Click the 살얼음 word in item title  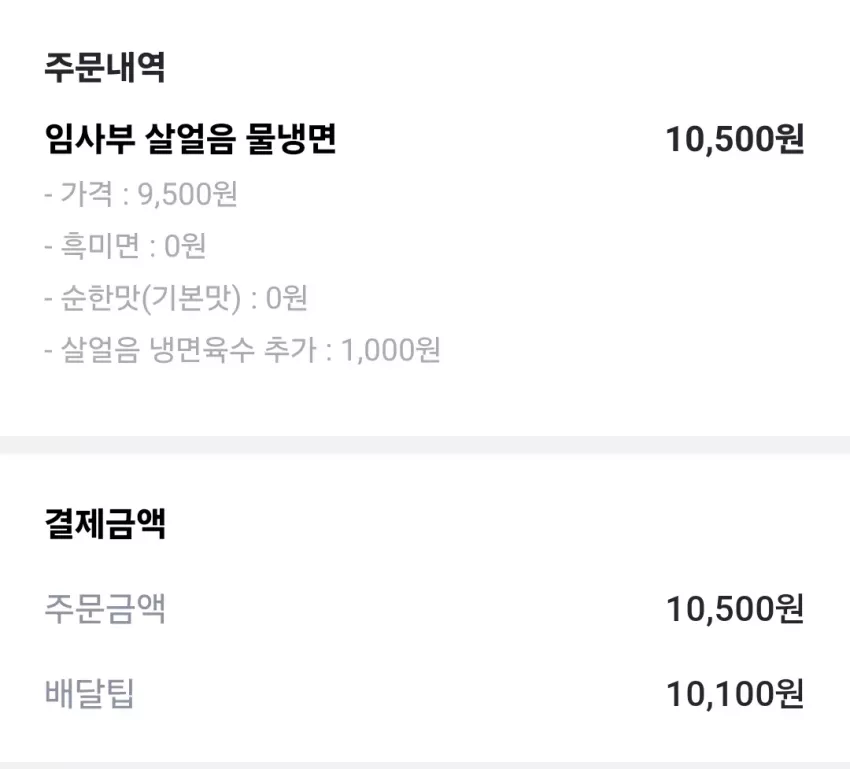(190, 139)
